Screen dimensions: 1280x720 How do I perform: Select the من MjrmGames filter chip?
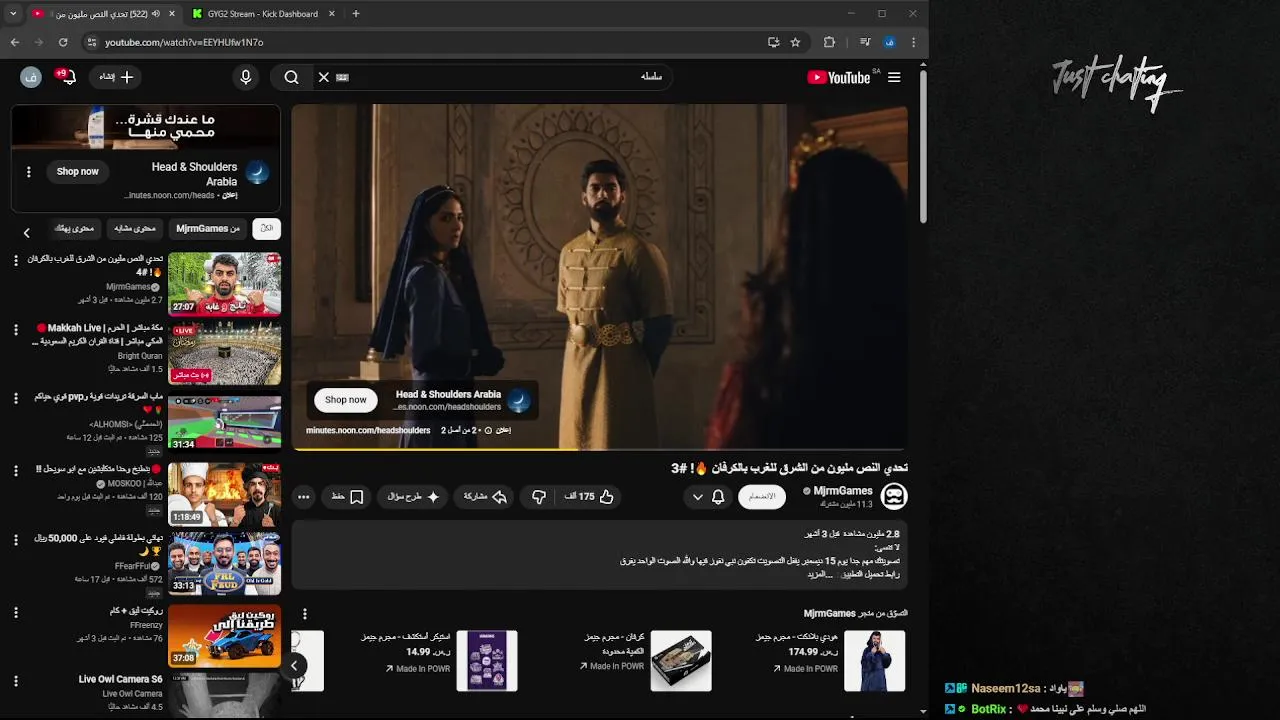[x=208, y=229]
